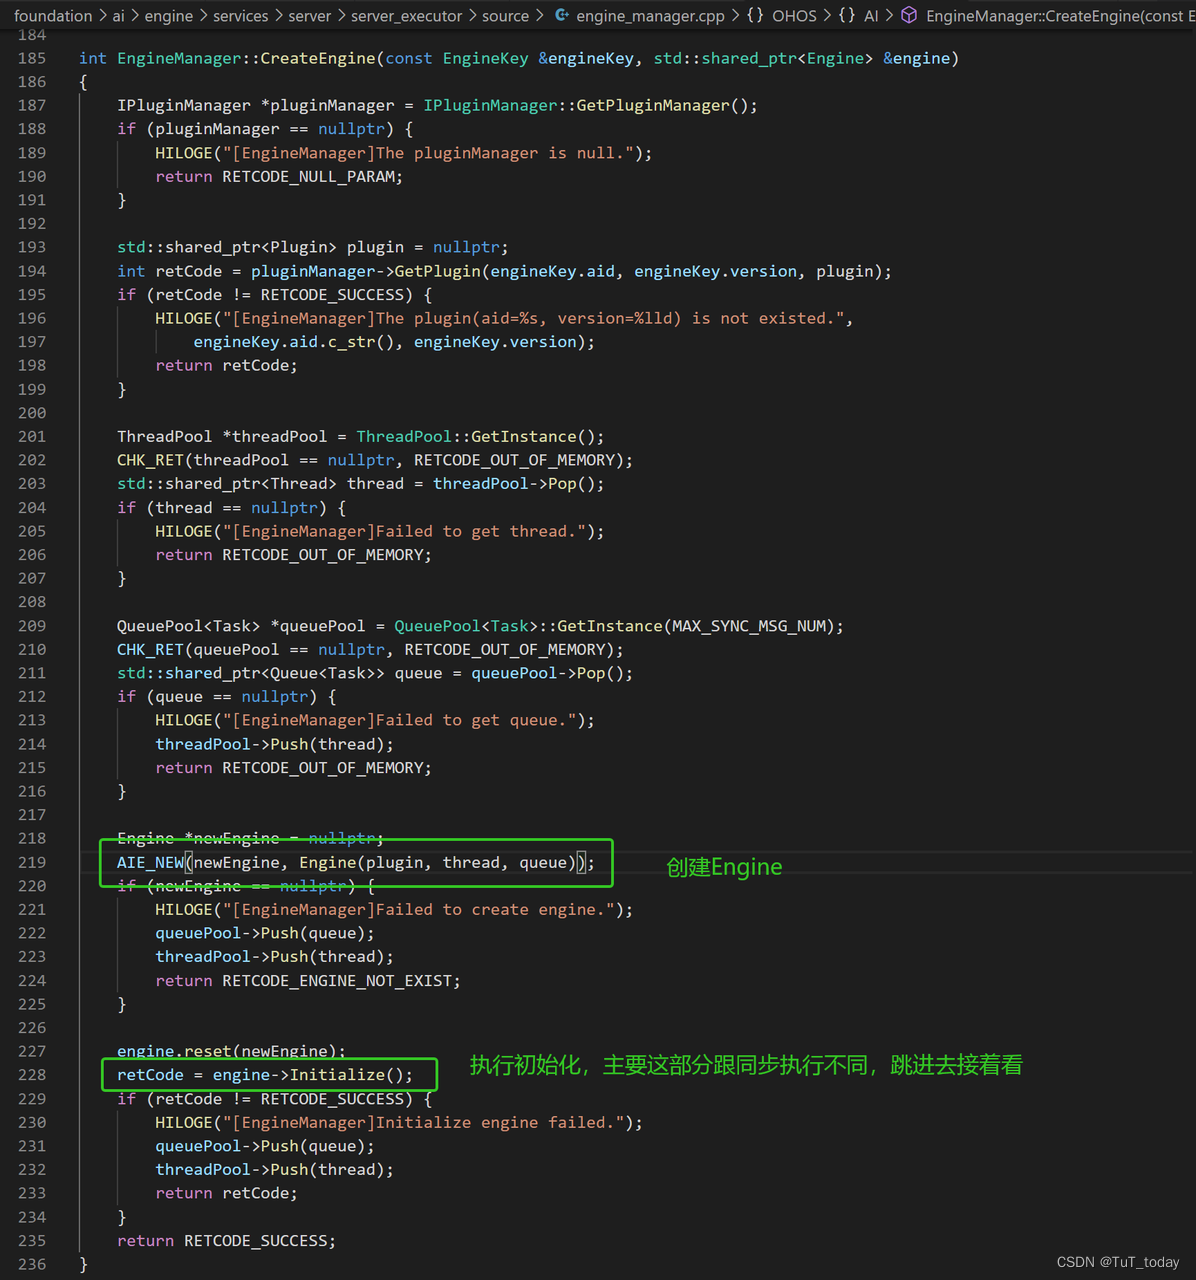Click 'Initialize engine failed' string on line 230

click(496, 1122)
